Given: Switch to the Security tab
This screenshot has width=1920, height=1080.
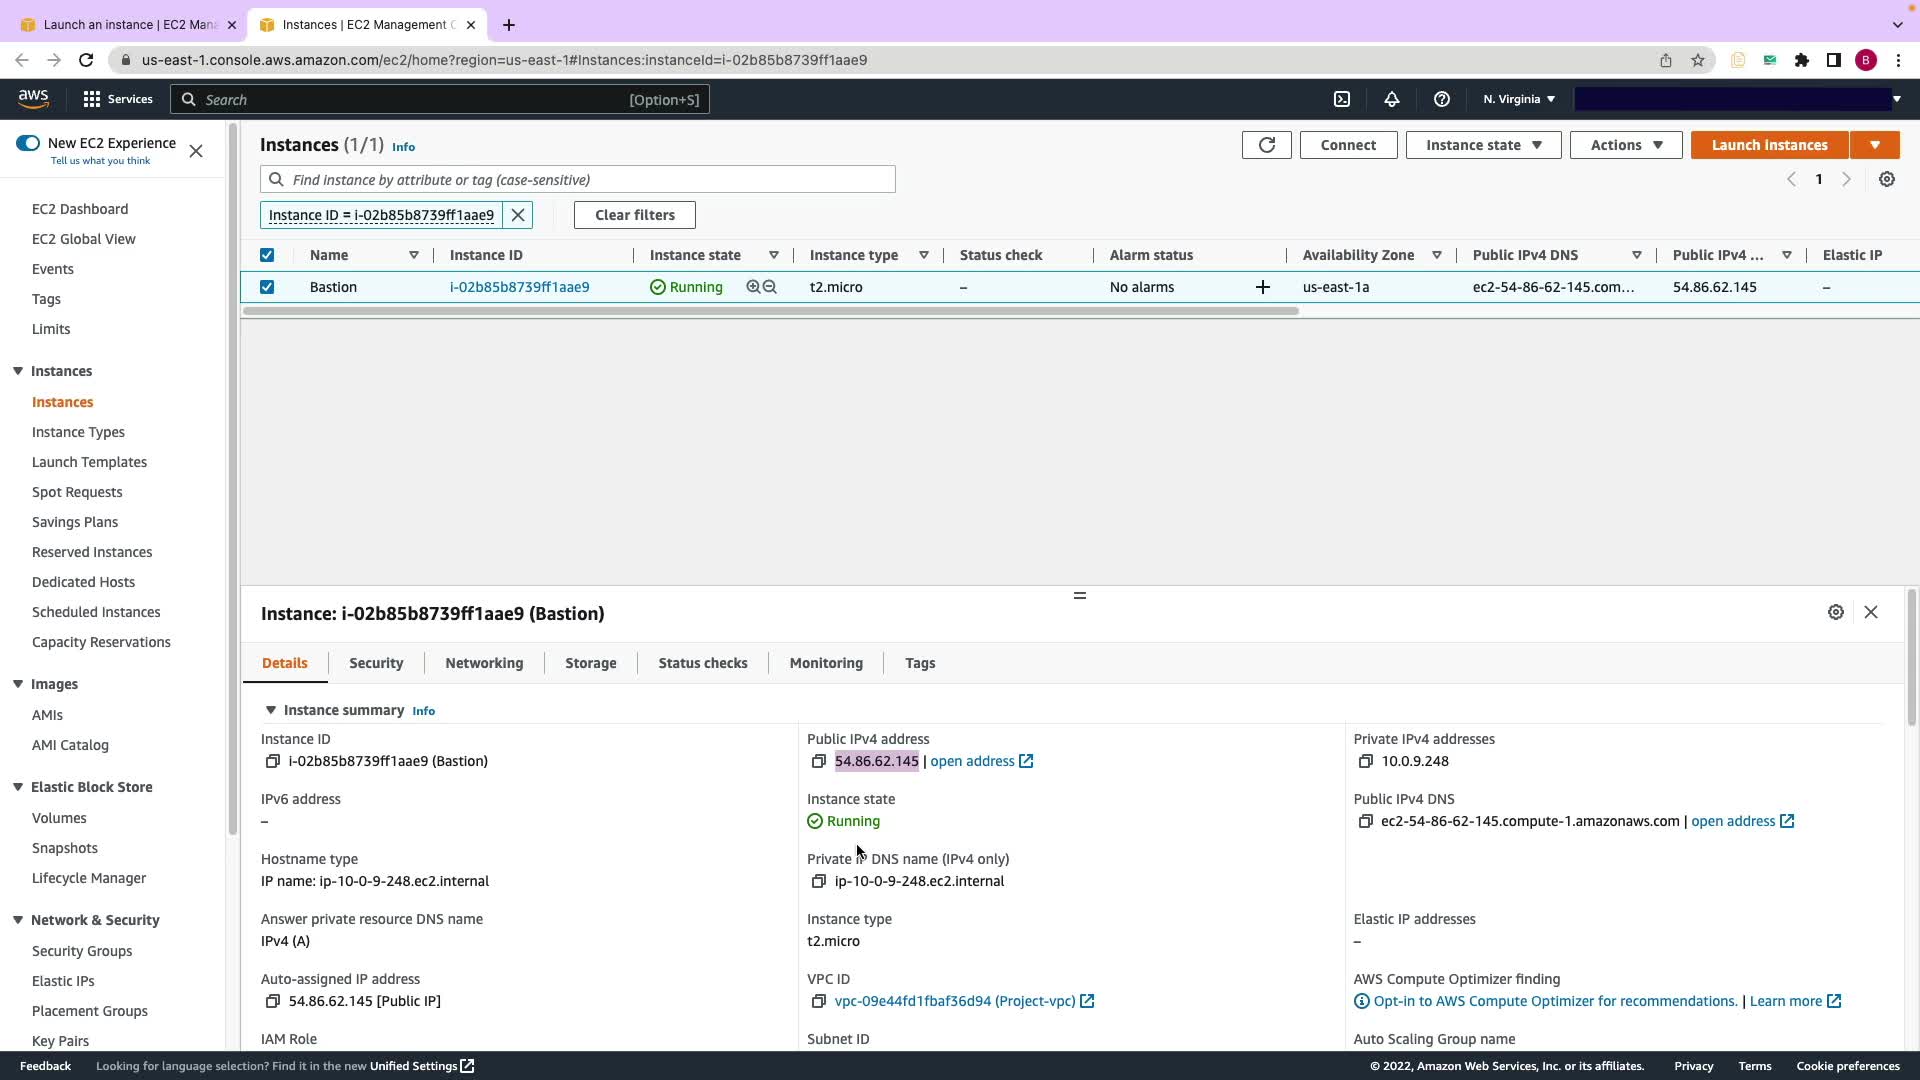Looking at the screenshot, I should coord(376,663).
